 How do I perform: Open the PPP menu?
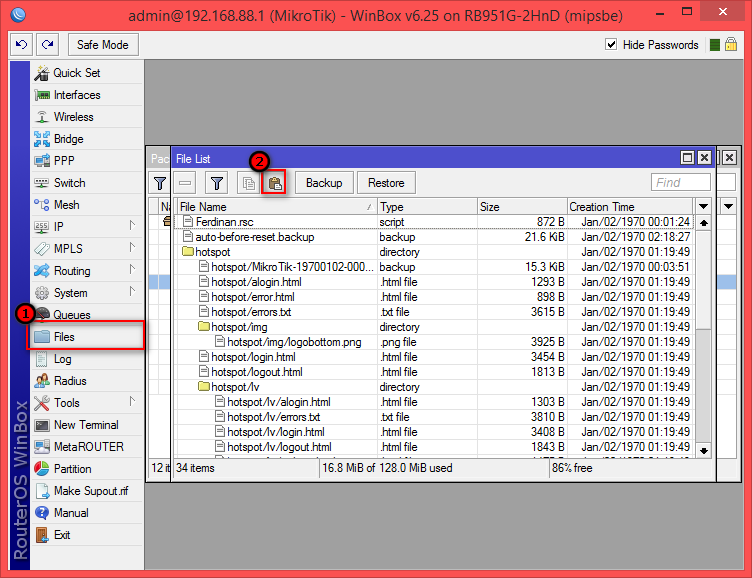[x=88, y=161]
